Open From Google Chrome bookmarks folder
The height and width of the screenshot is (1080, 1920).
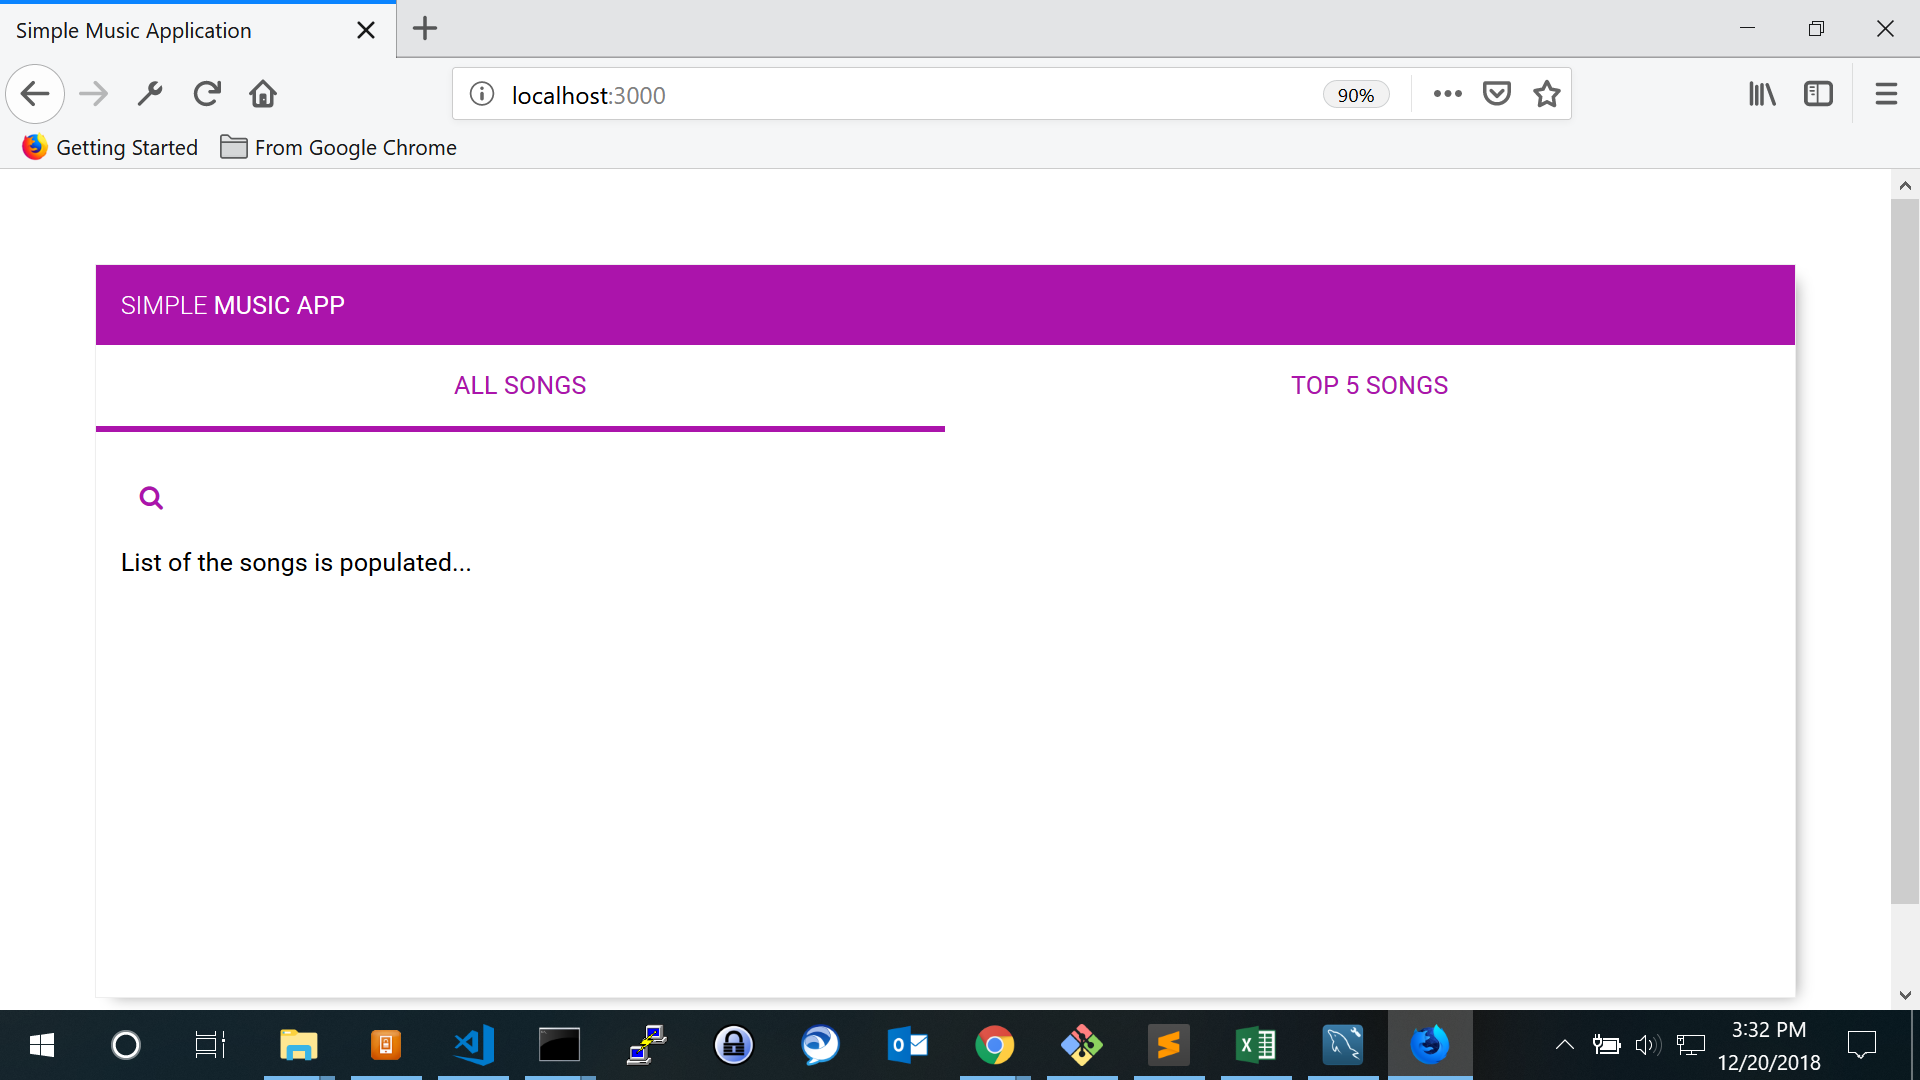338,148
